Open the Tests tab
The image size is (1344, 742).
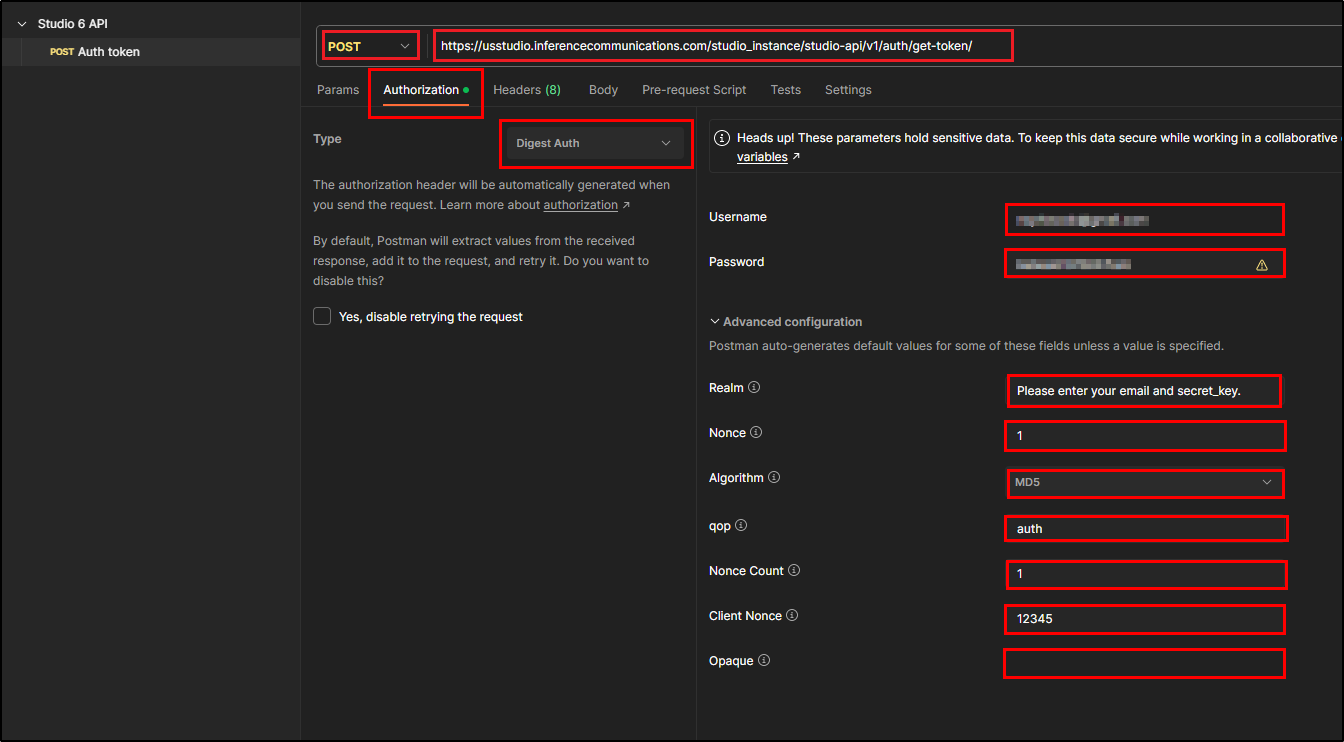(785, 90)
